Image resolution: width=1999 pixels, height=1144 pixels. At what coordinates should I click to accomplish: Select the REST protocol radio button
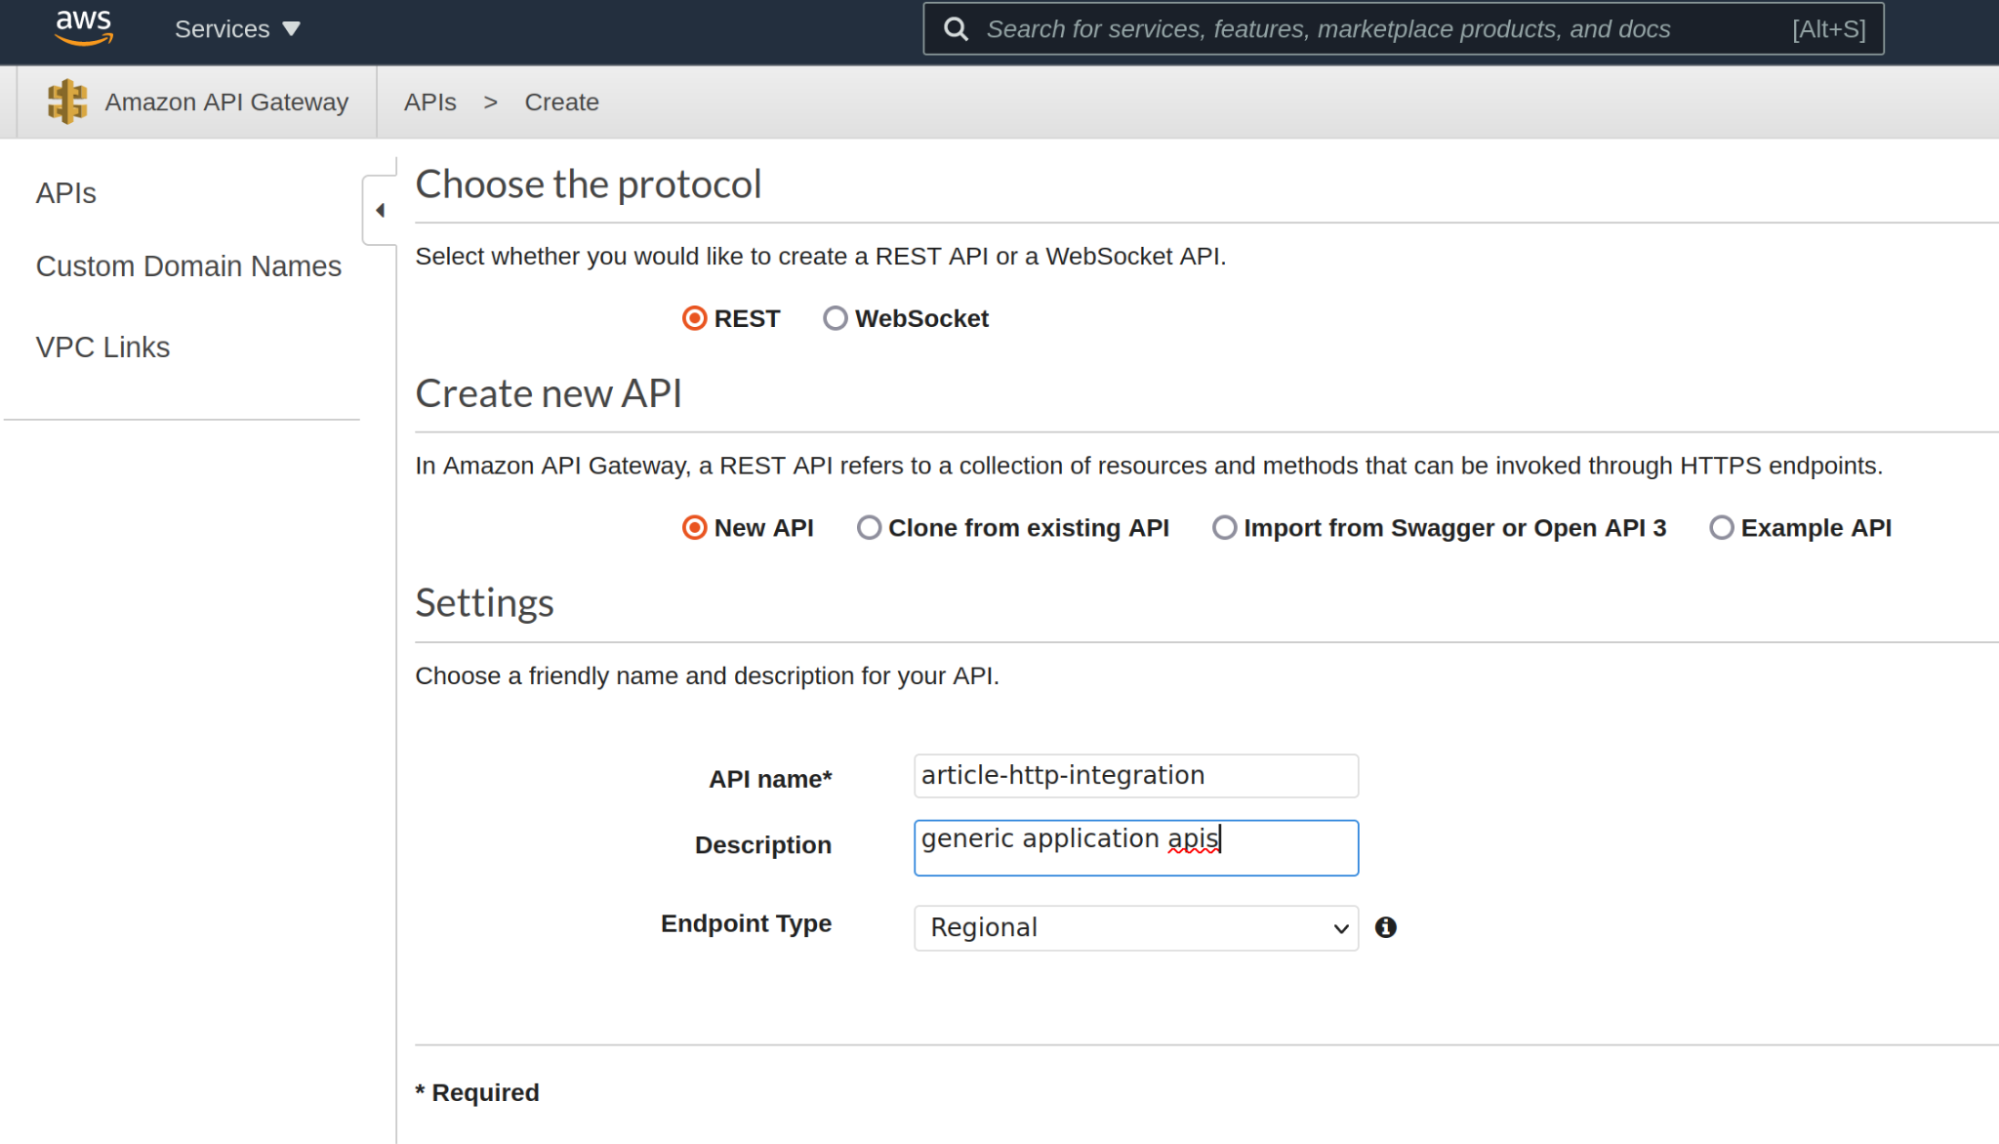[x=694, y=318]
